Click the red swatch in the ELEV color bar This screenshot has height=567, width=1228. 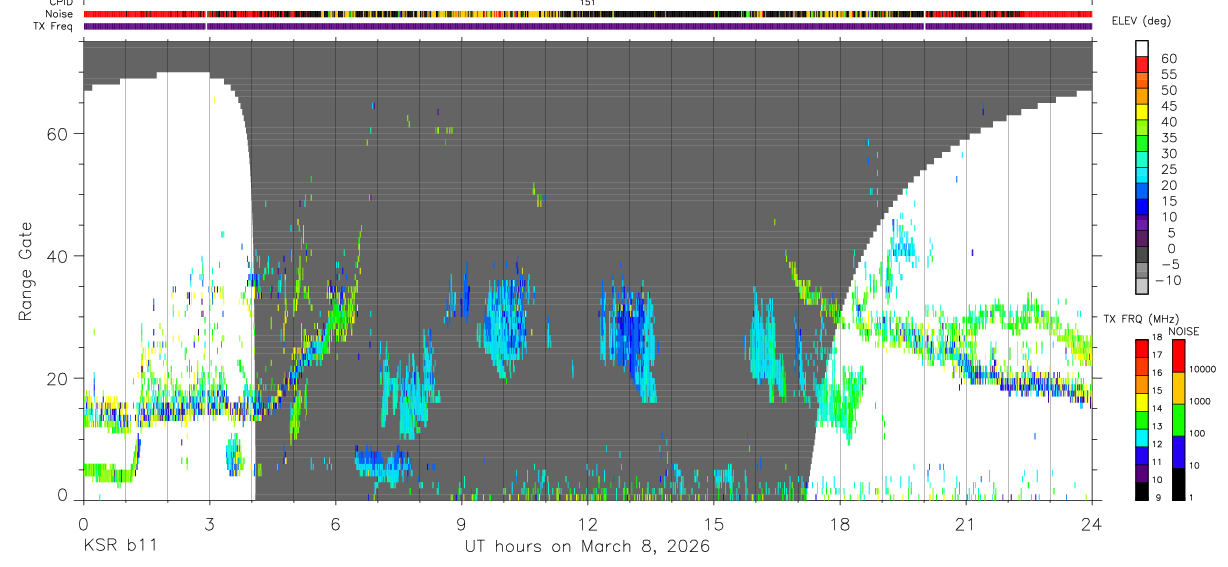tap(1142, 64)
